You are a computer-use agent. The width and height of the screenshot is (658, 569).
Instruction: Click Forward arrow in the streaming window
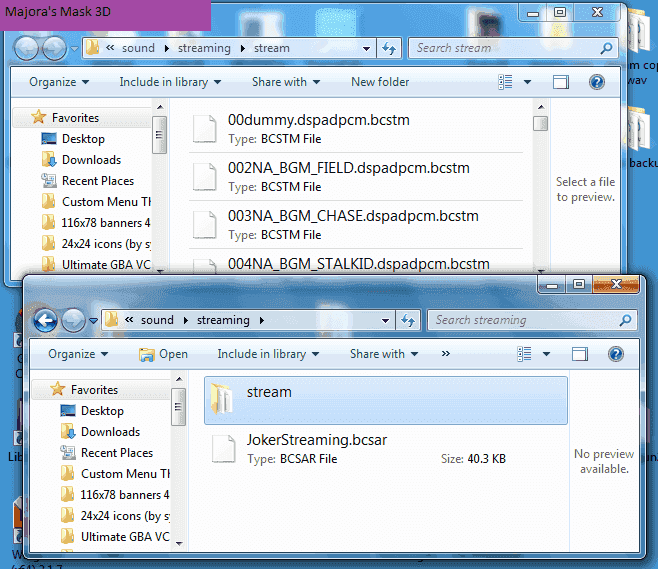tap(73, 321)
